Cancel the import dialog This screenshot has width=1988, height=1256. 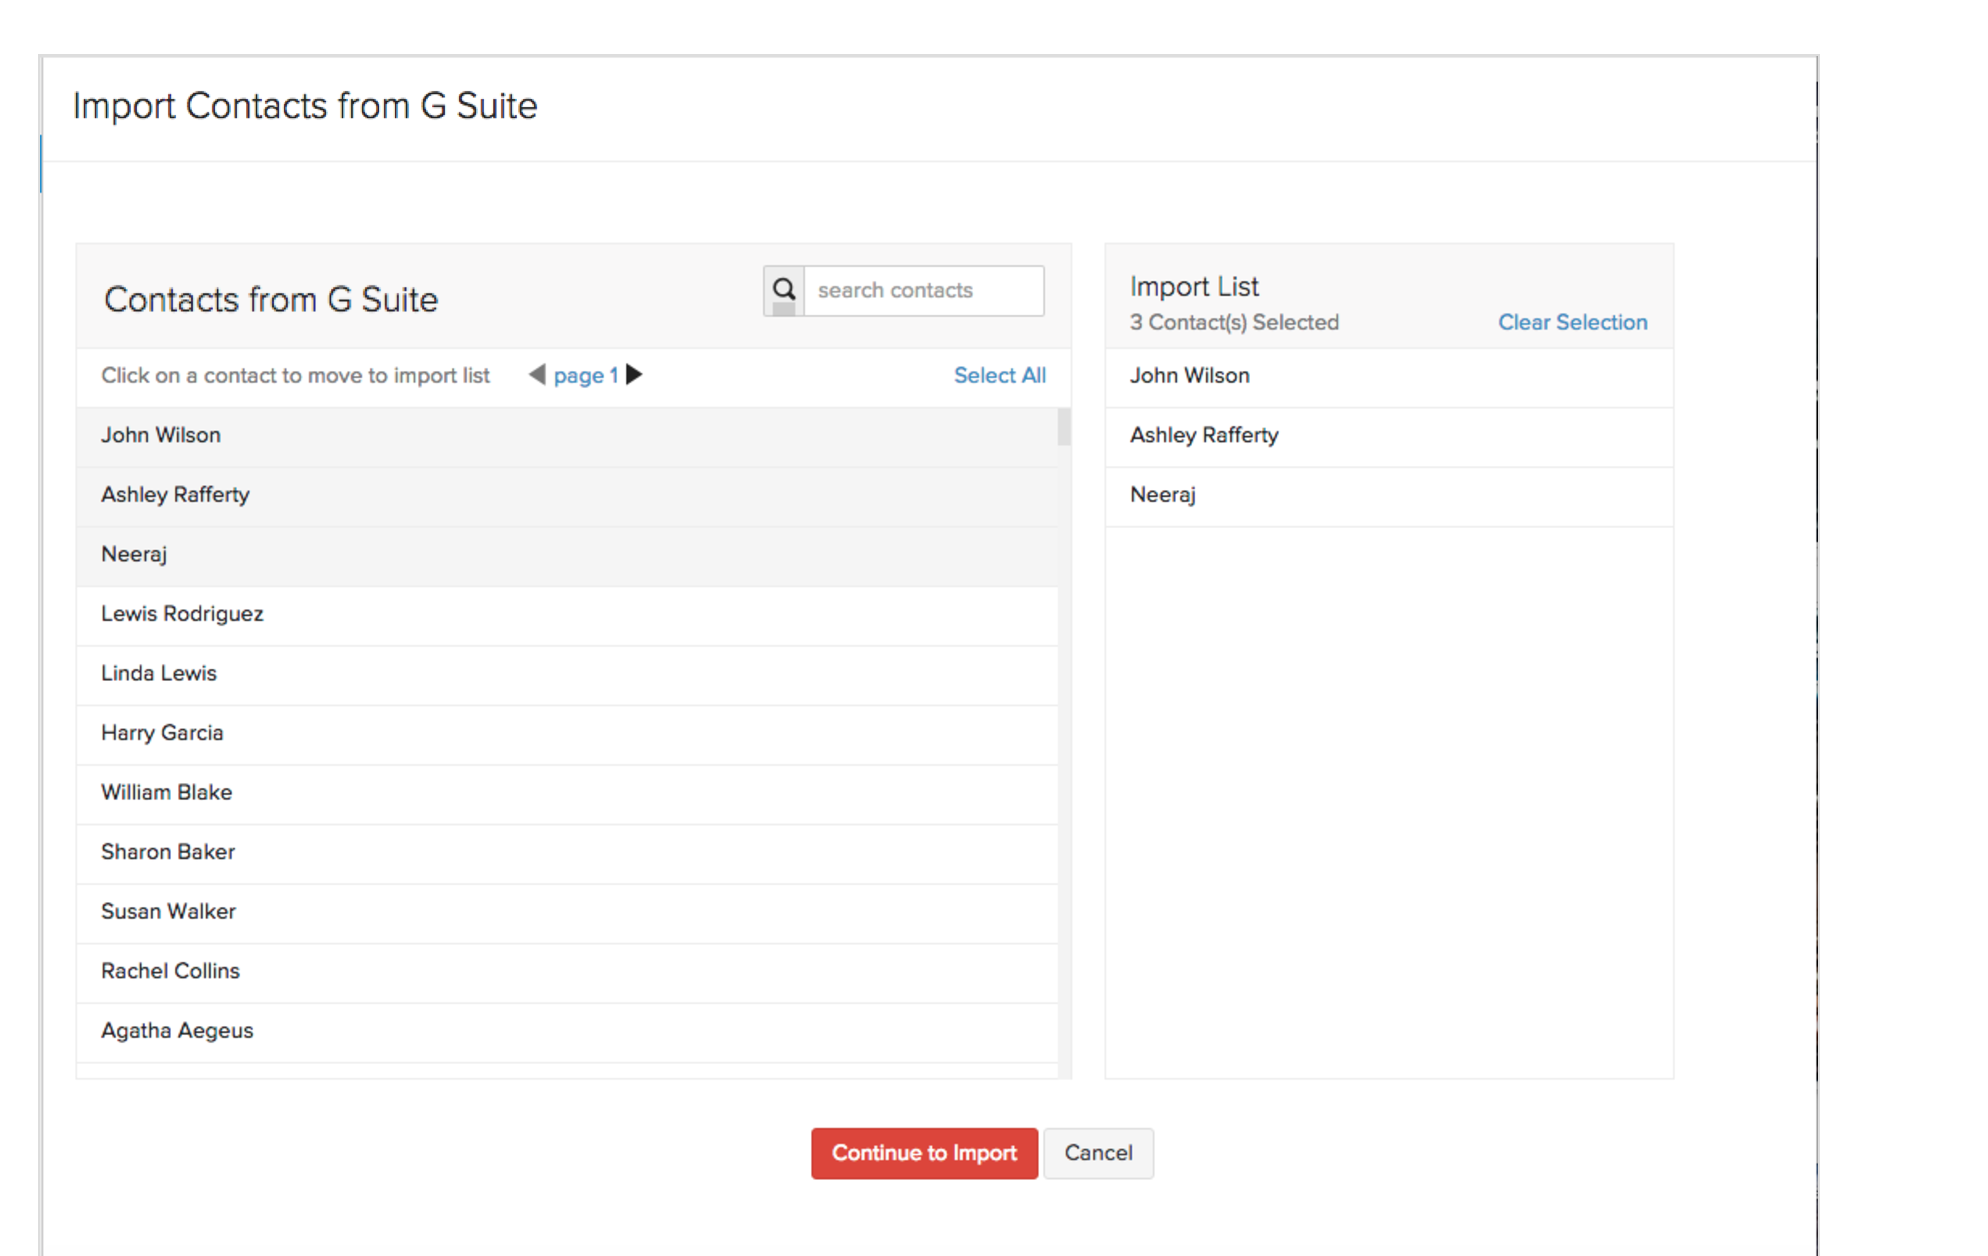pos(1098,1153)
